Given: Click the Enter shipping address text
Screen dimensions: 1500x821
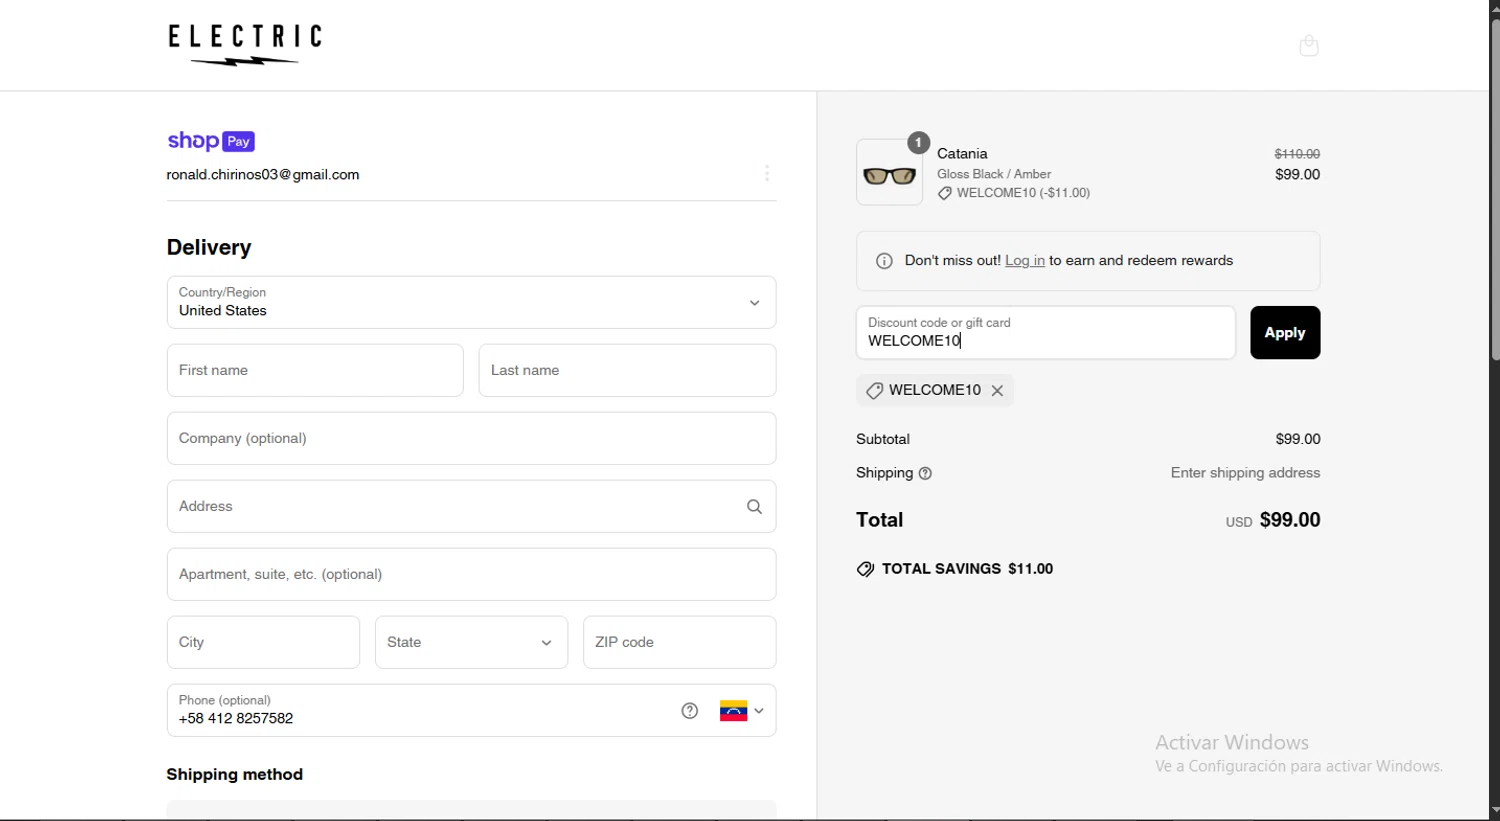Looking at the screenshot, I should tap(1245, 474).
